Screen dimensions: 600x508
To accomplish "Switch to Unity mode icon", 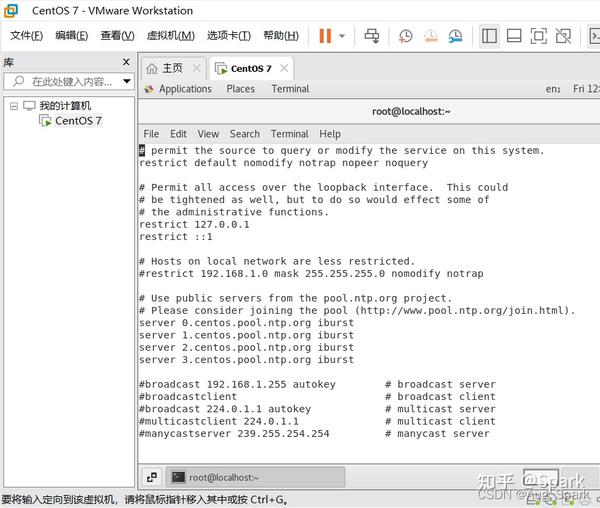I will pos(563,36).
